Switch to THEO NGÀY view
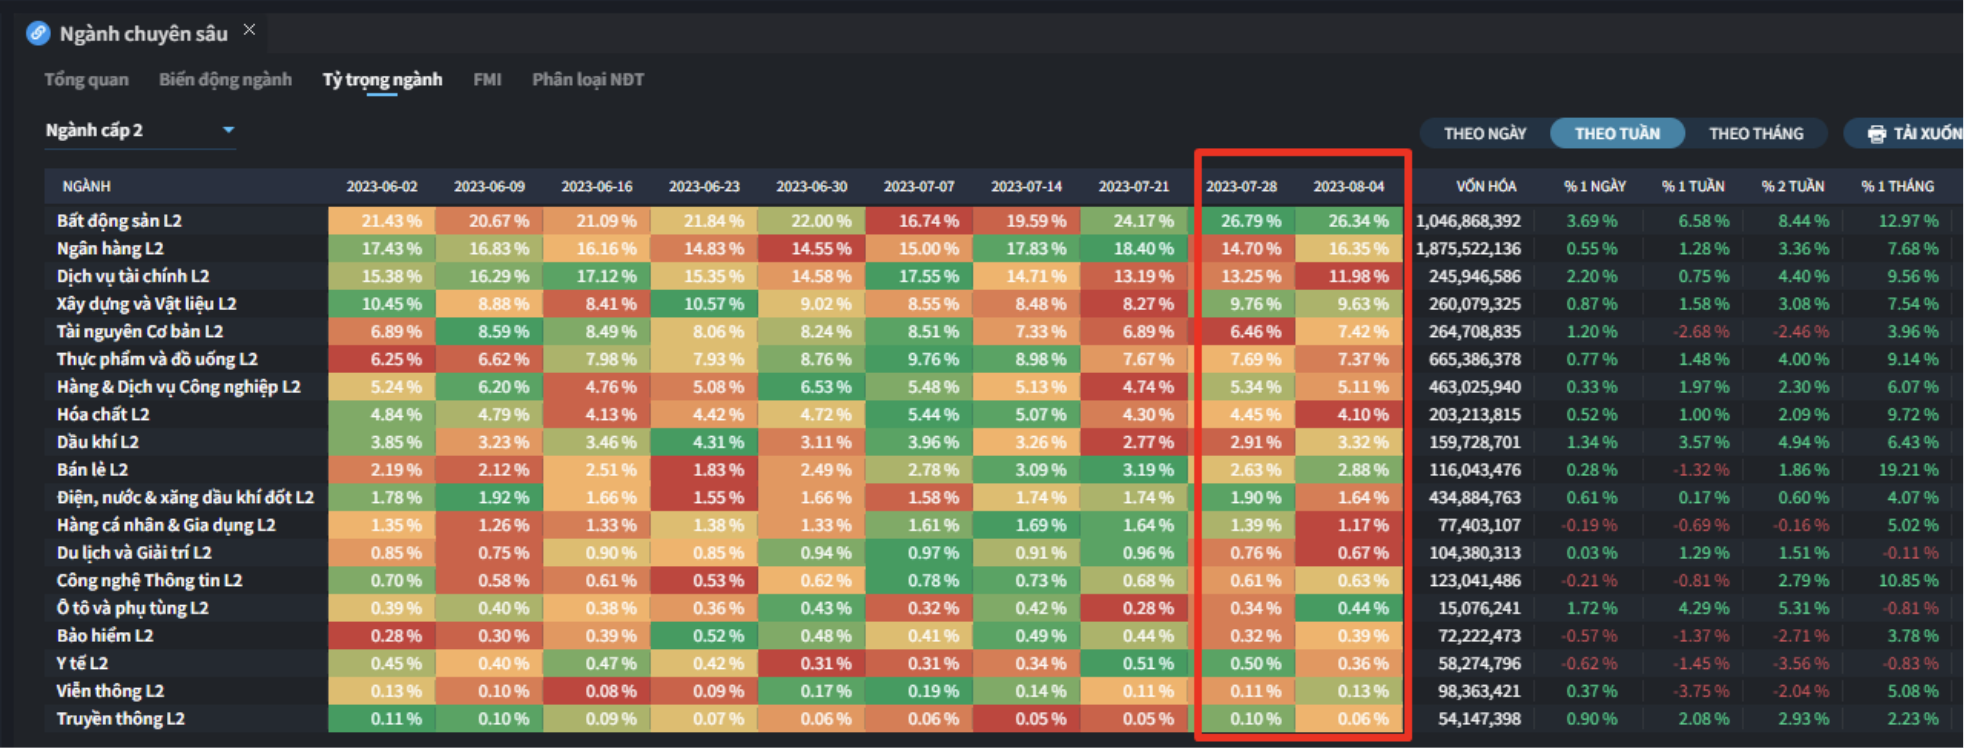The width and height of the screenshot is (1968, 756). tap(1484, 134)
